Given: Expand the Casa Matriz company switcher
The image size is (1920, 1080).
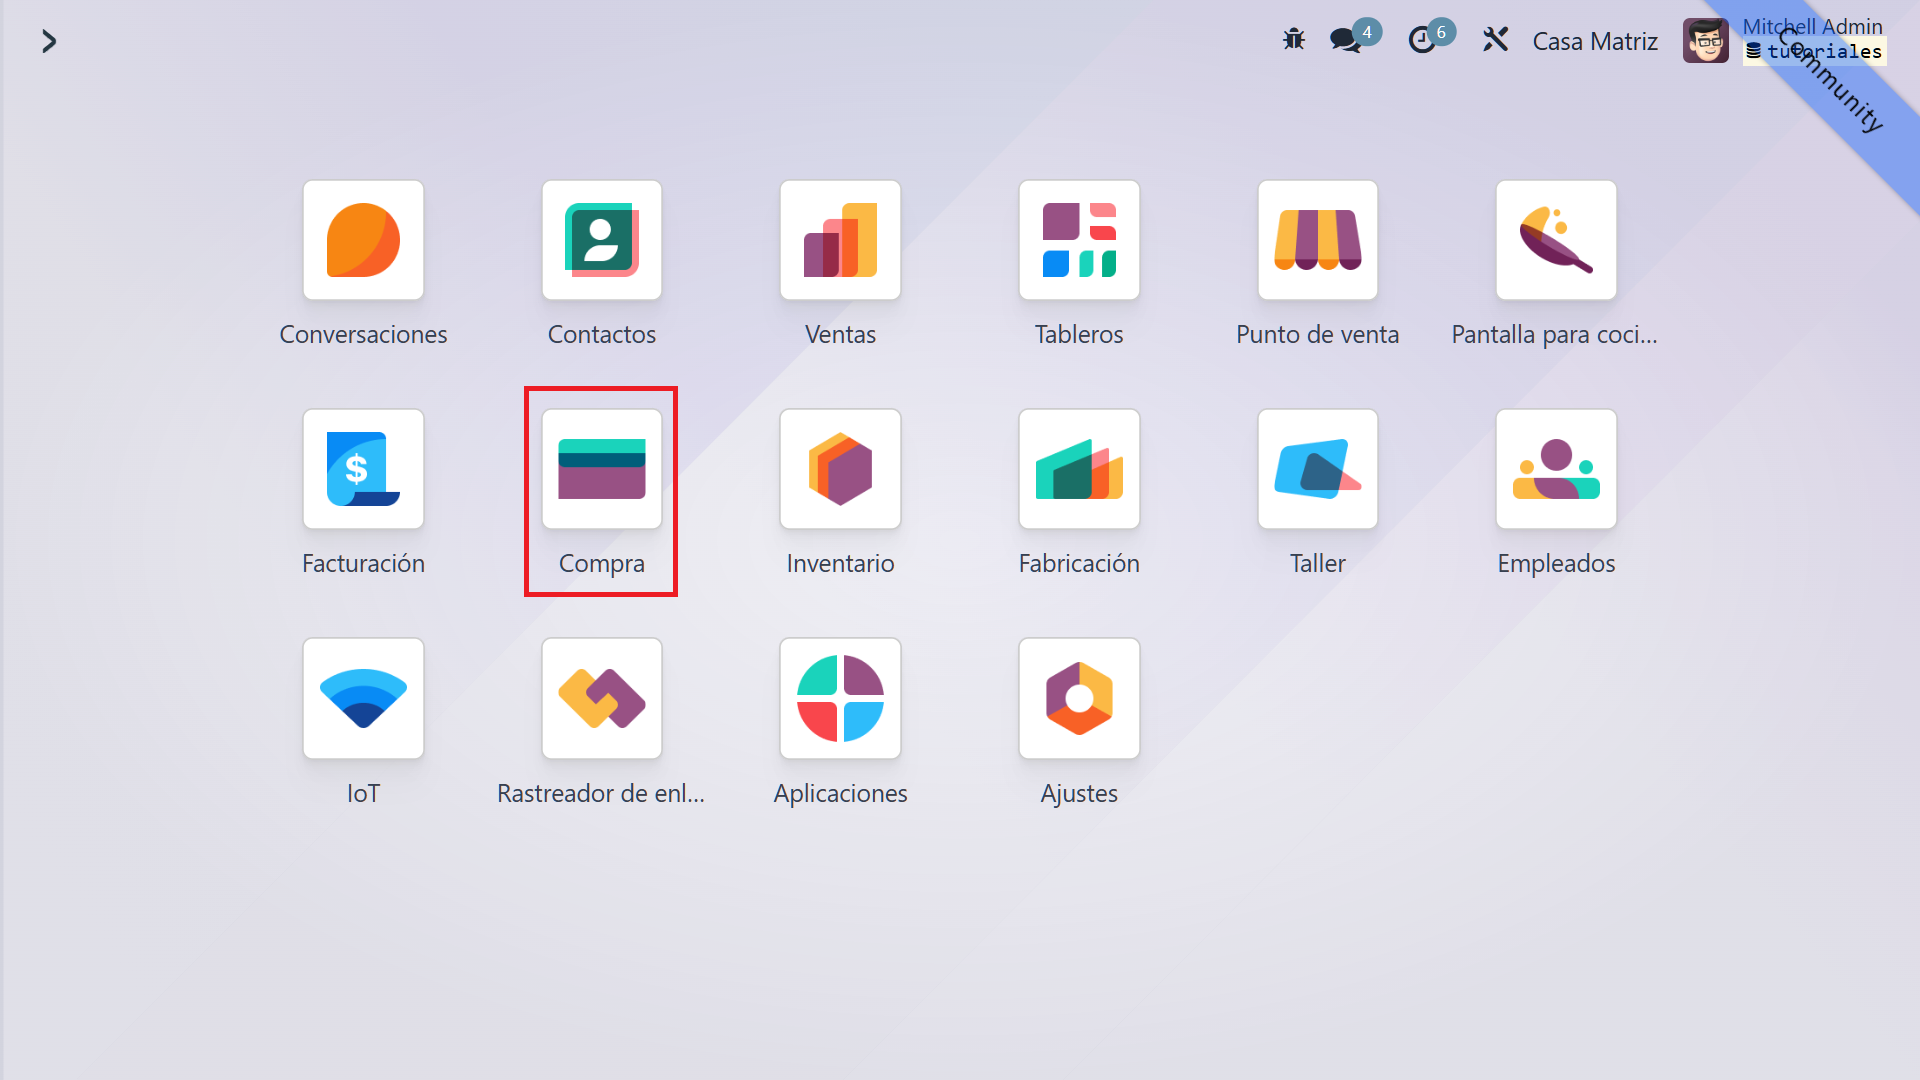Looking at the screenshot, I should point(1594,41).
